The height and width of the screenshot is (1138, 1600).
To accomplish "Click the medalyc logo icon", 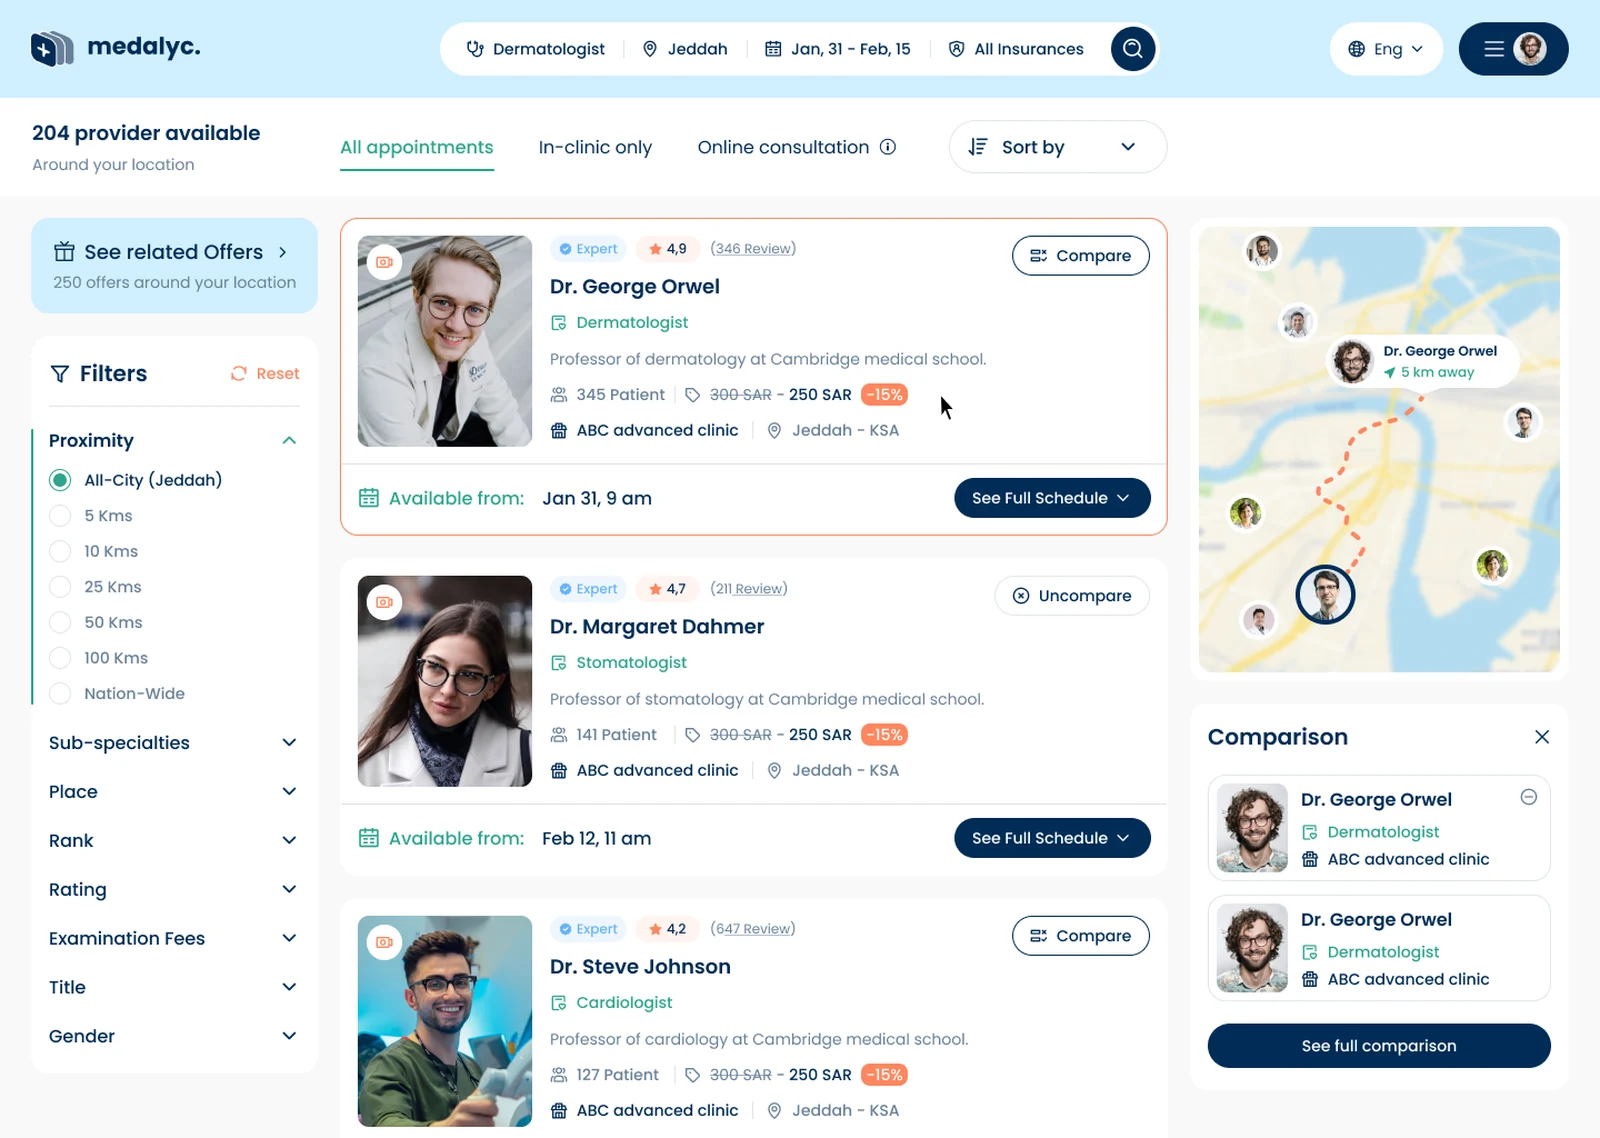I will pos(52,48).
